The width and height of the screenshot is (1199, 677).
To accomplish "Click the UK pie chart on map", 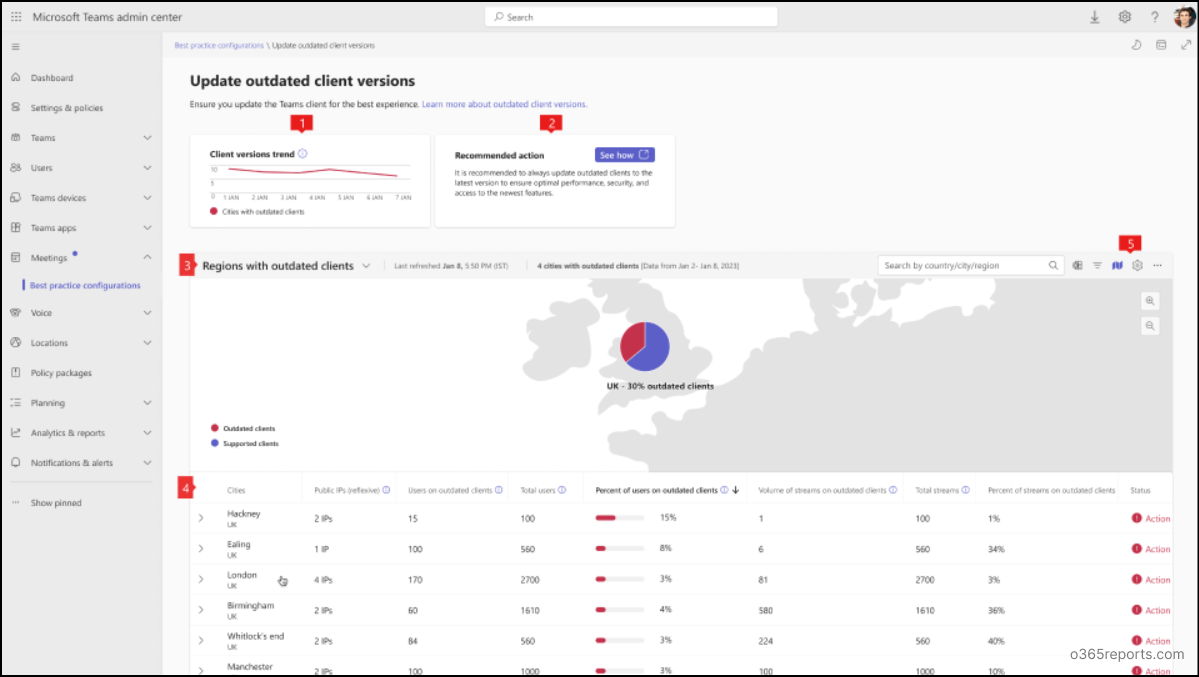I will [x=645, y=347].
